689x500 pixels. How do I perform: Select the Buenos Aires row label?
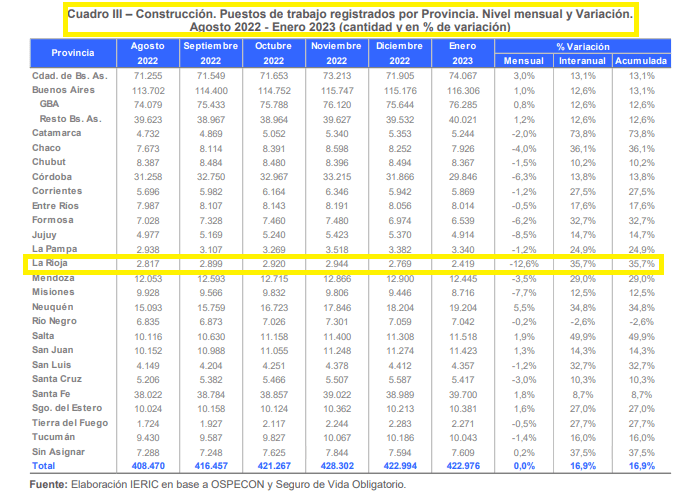coord(63,90)
